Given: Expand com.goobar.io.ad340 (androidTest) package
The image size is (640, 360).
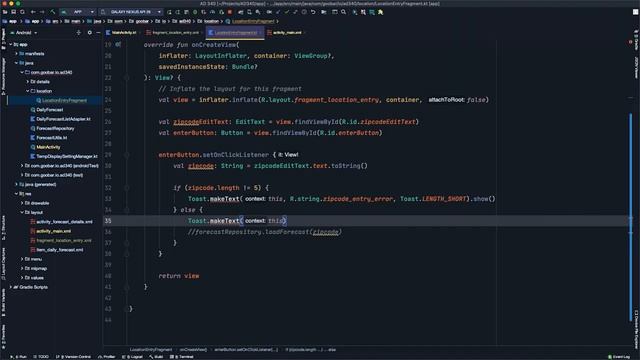Looking at the screenshot, I should coord(22,166).
